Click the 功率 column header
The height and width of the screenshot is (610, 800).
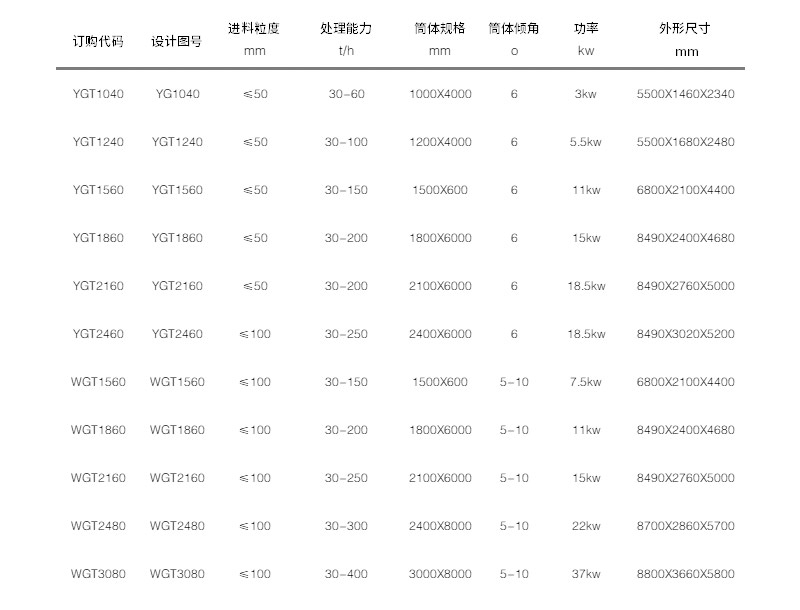click(586, 29)
